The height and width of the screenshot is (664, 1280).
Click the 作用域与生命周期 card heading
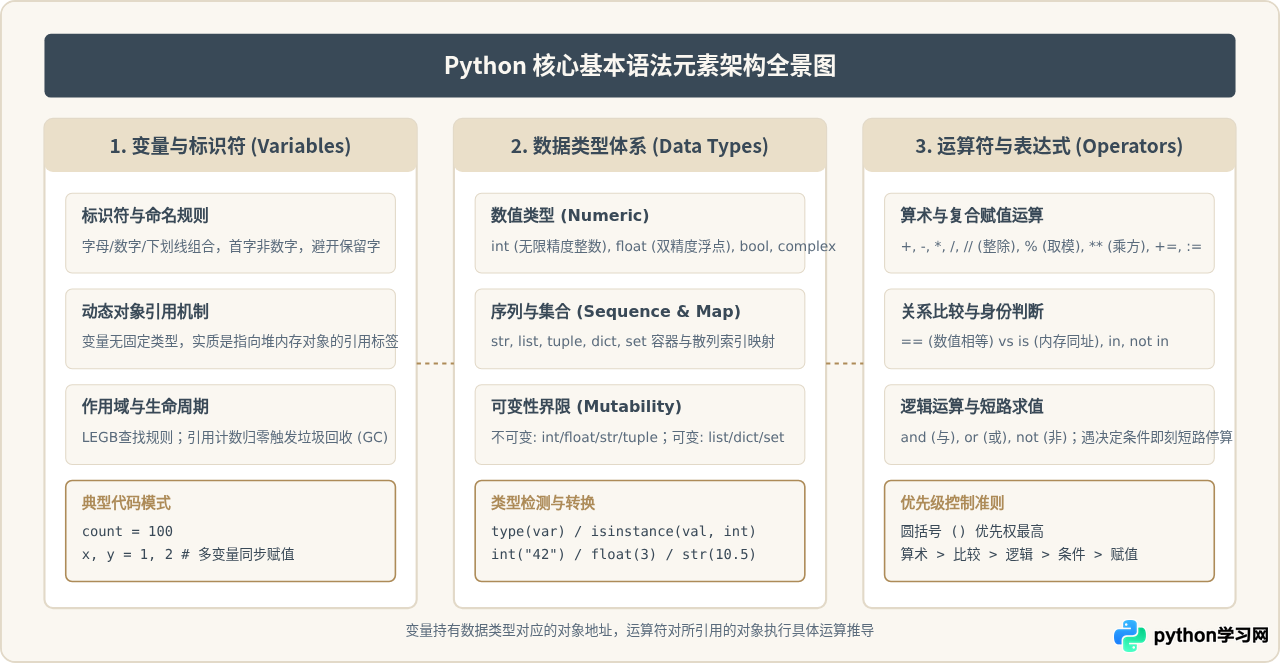pos(145,407)
